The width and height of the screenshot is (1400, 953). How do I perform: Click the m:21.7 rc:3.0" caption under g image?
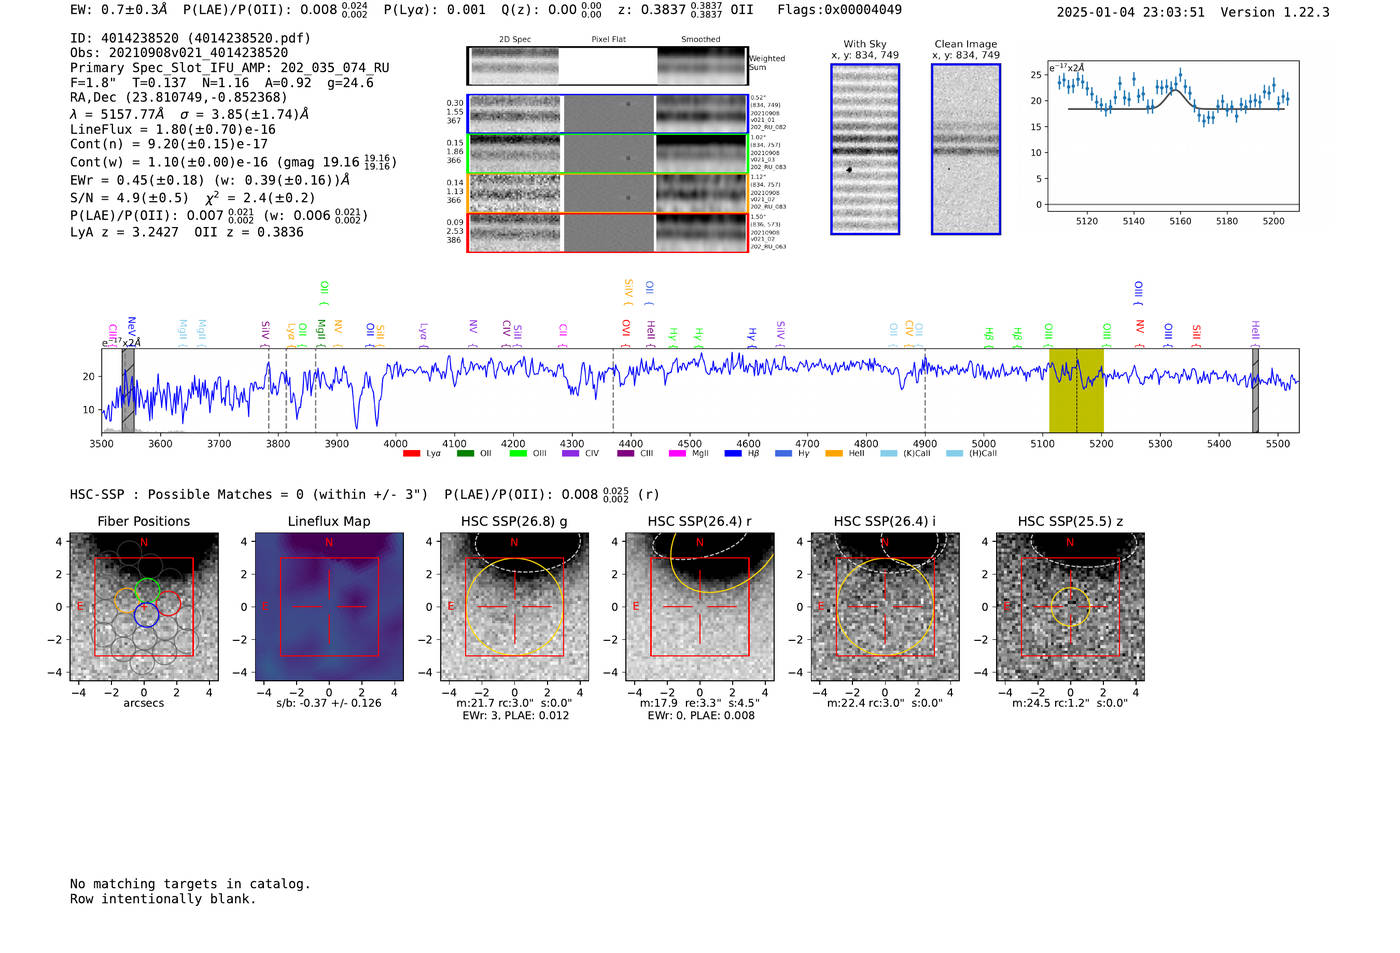[x=514, y=703]
